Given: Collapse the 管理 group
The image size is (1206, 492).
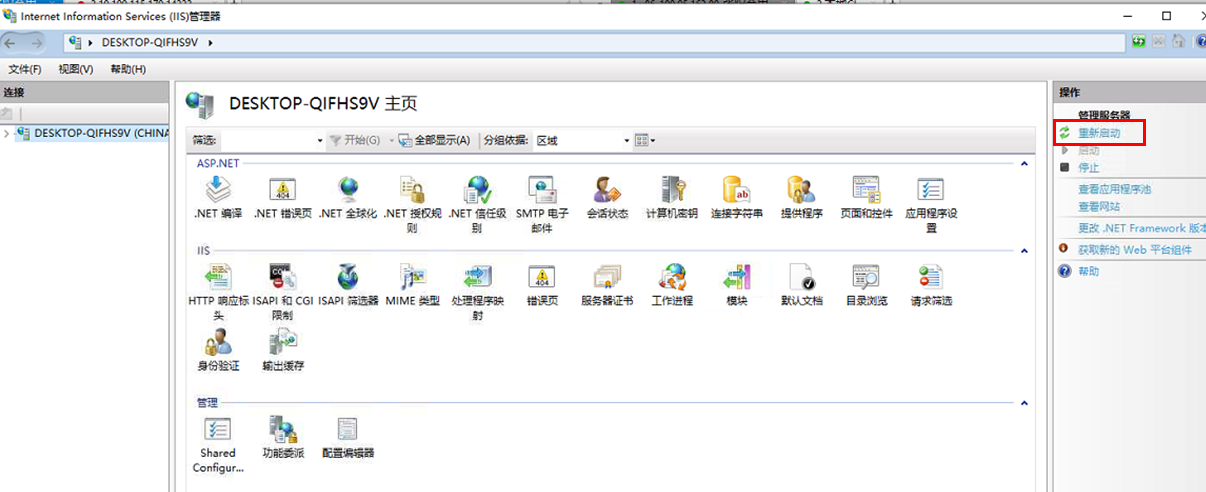Looking at the screenshot, I should pos(1024,403).
